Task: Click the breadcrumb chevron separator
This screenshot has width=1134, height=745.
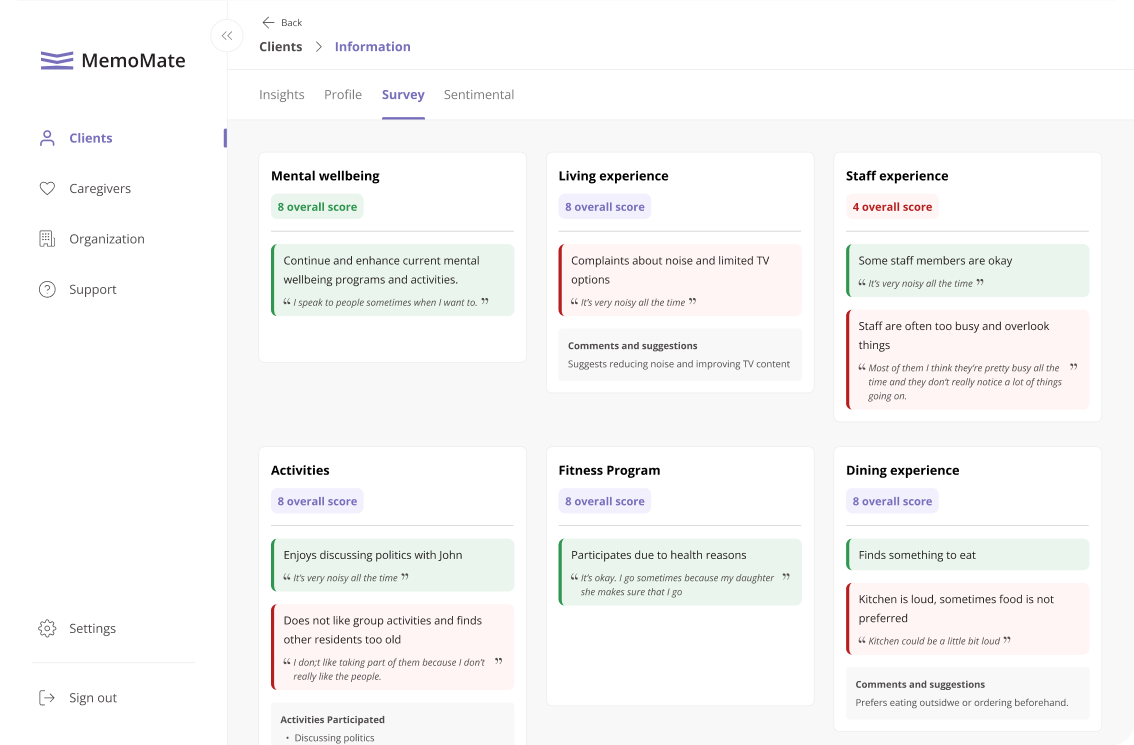Action: tap(318, 47)
